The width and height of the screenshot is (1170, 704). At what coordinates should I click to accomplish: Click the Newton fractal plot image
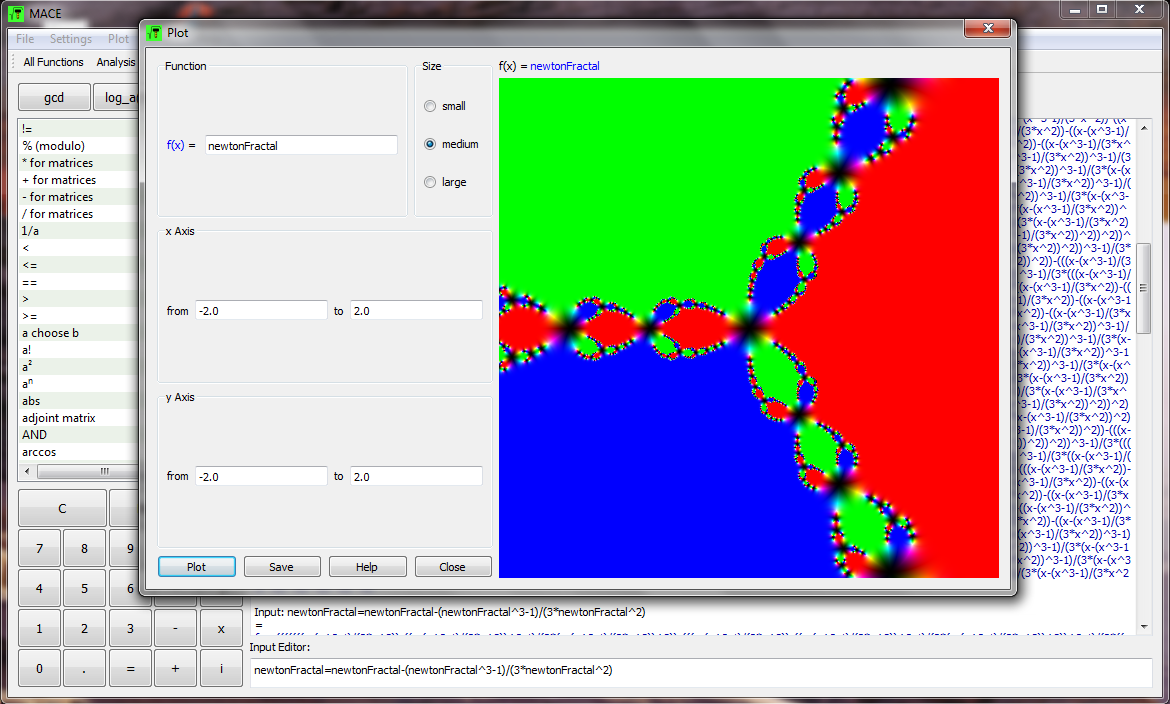pos(748,328)
